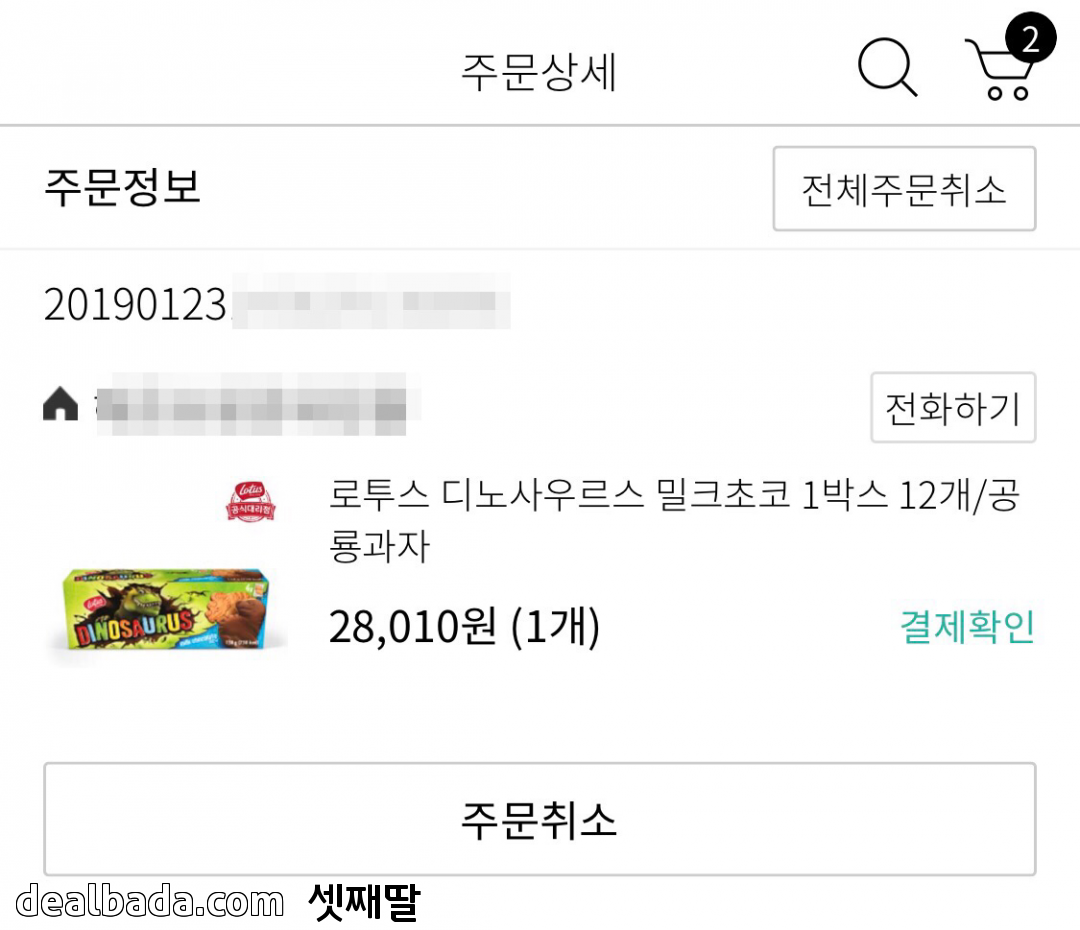1080x930 pixels.
Task: Click the dealbada.com watermark
Action: pyautogui.click(x=150, y=902)
